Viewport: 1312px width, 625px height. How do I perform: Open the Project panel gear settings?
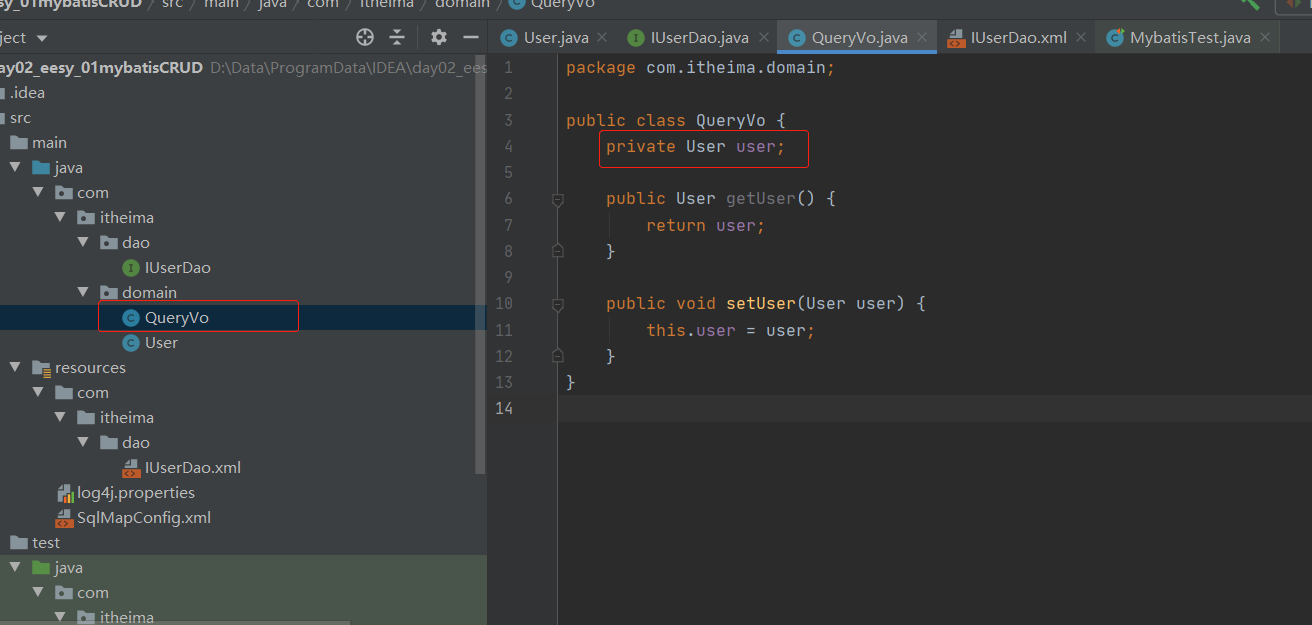coord(438,37)
